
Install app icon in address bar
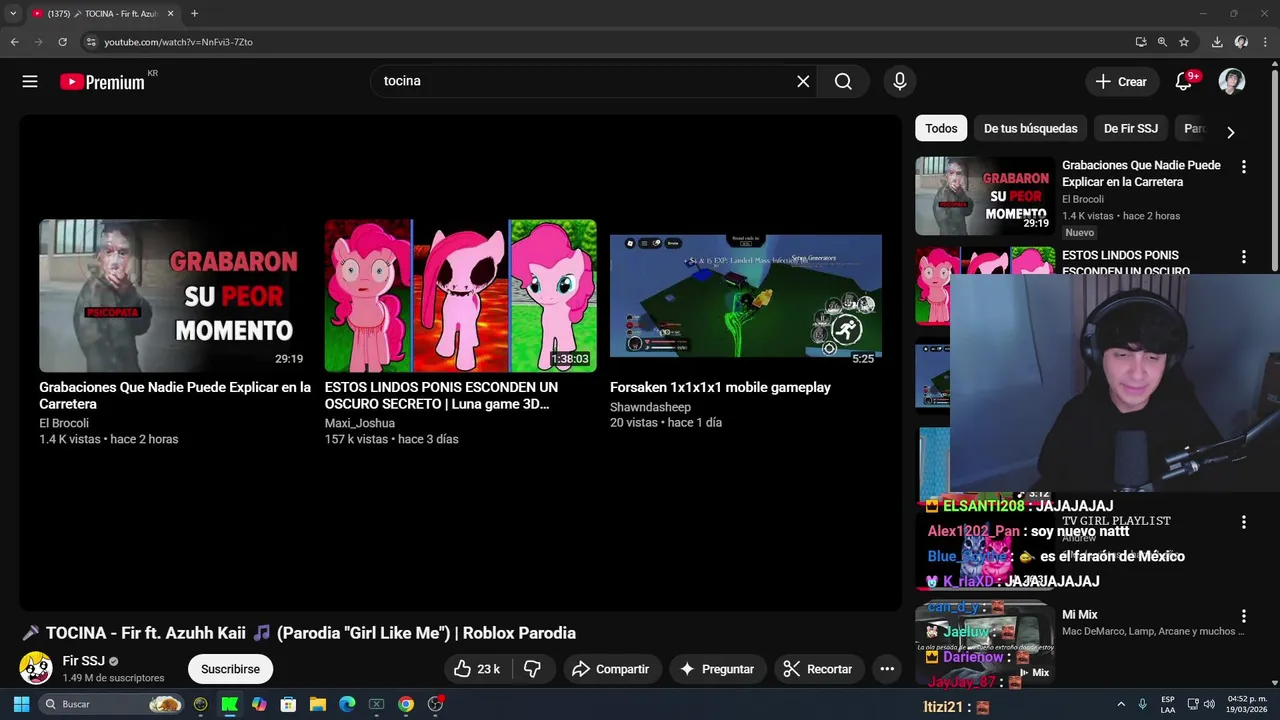[1141, 42]
